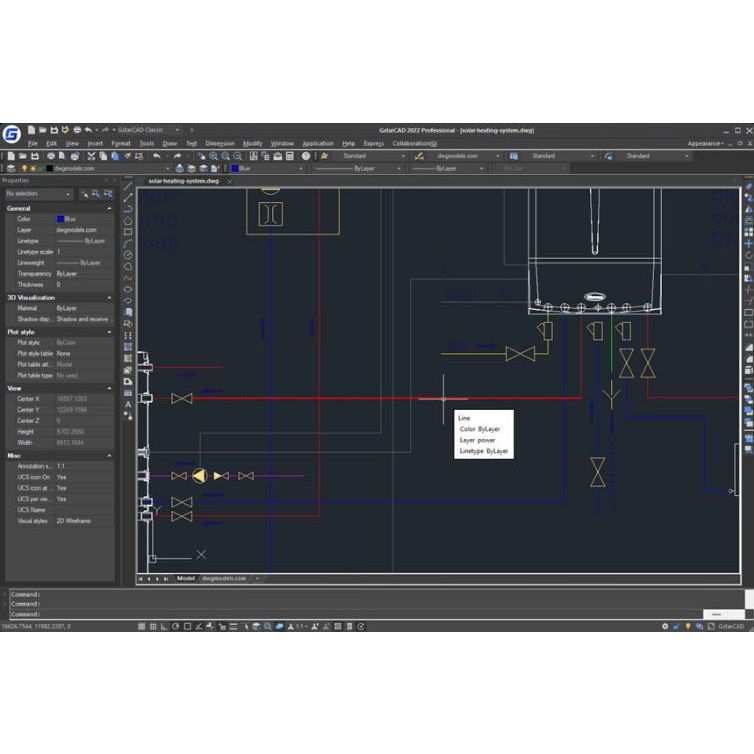Viewport: 754px width, 754px height.
Task: Collapse the 3D Visualization section
Action: 109,298
